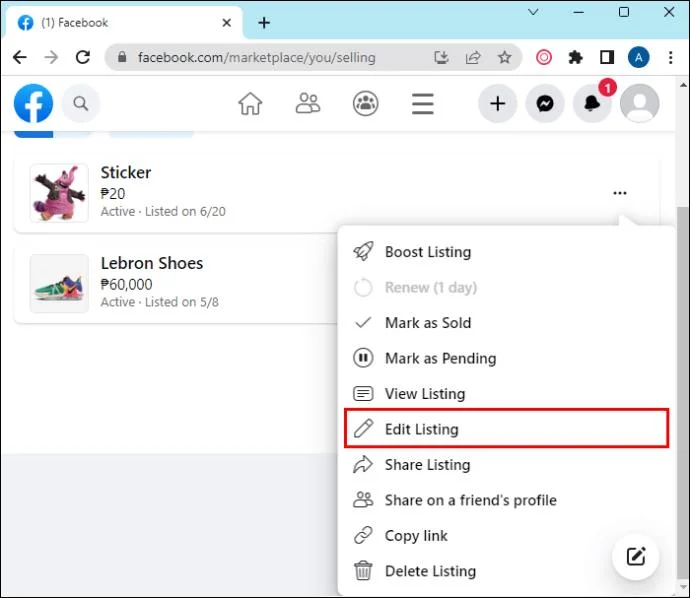
Task: Click the trash can icon for Delete Listing
Action: 363,571
